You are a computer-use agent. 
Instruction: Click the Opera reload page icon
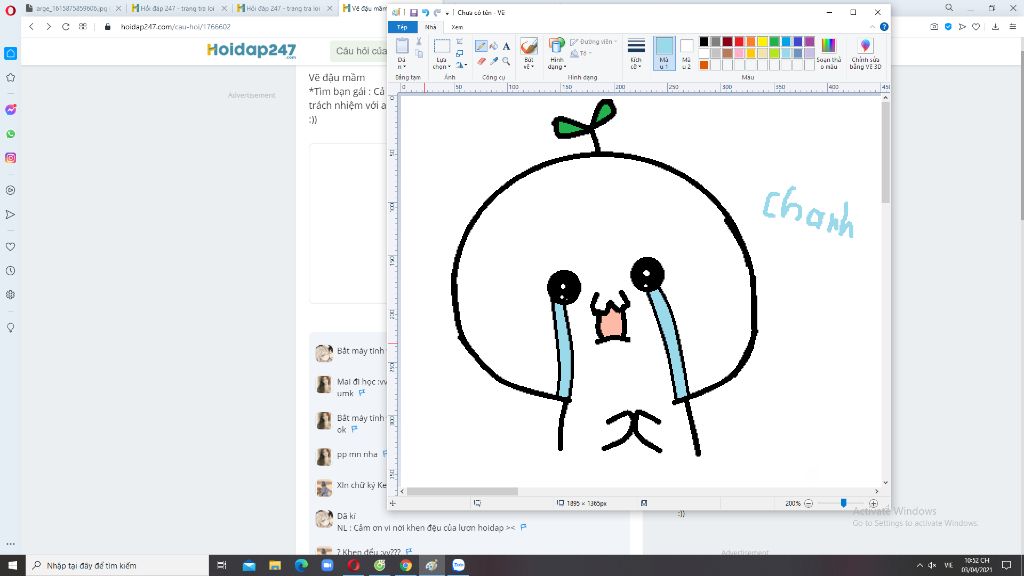[x=65, y=27]
